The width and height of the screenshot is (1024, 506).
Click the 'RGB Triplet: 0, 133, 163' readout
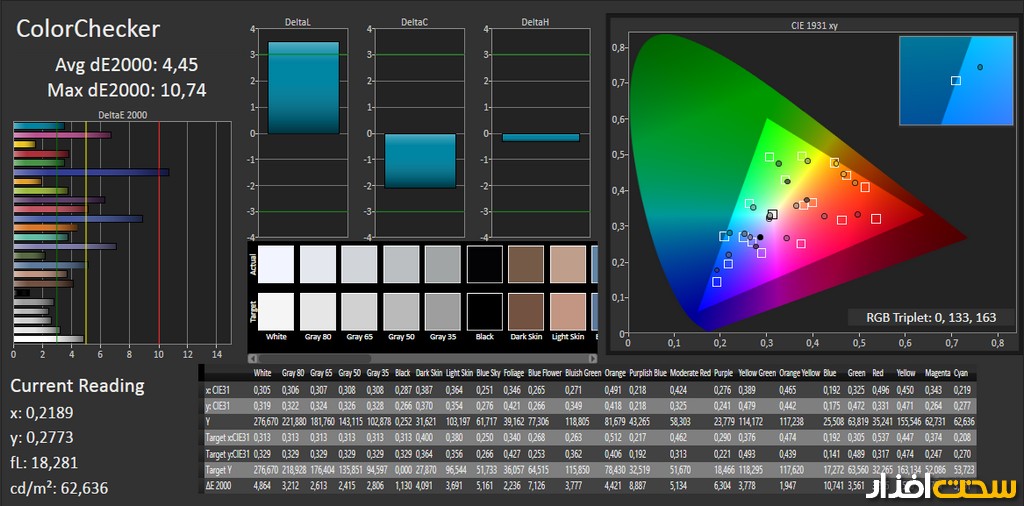coord(931,318)
